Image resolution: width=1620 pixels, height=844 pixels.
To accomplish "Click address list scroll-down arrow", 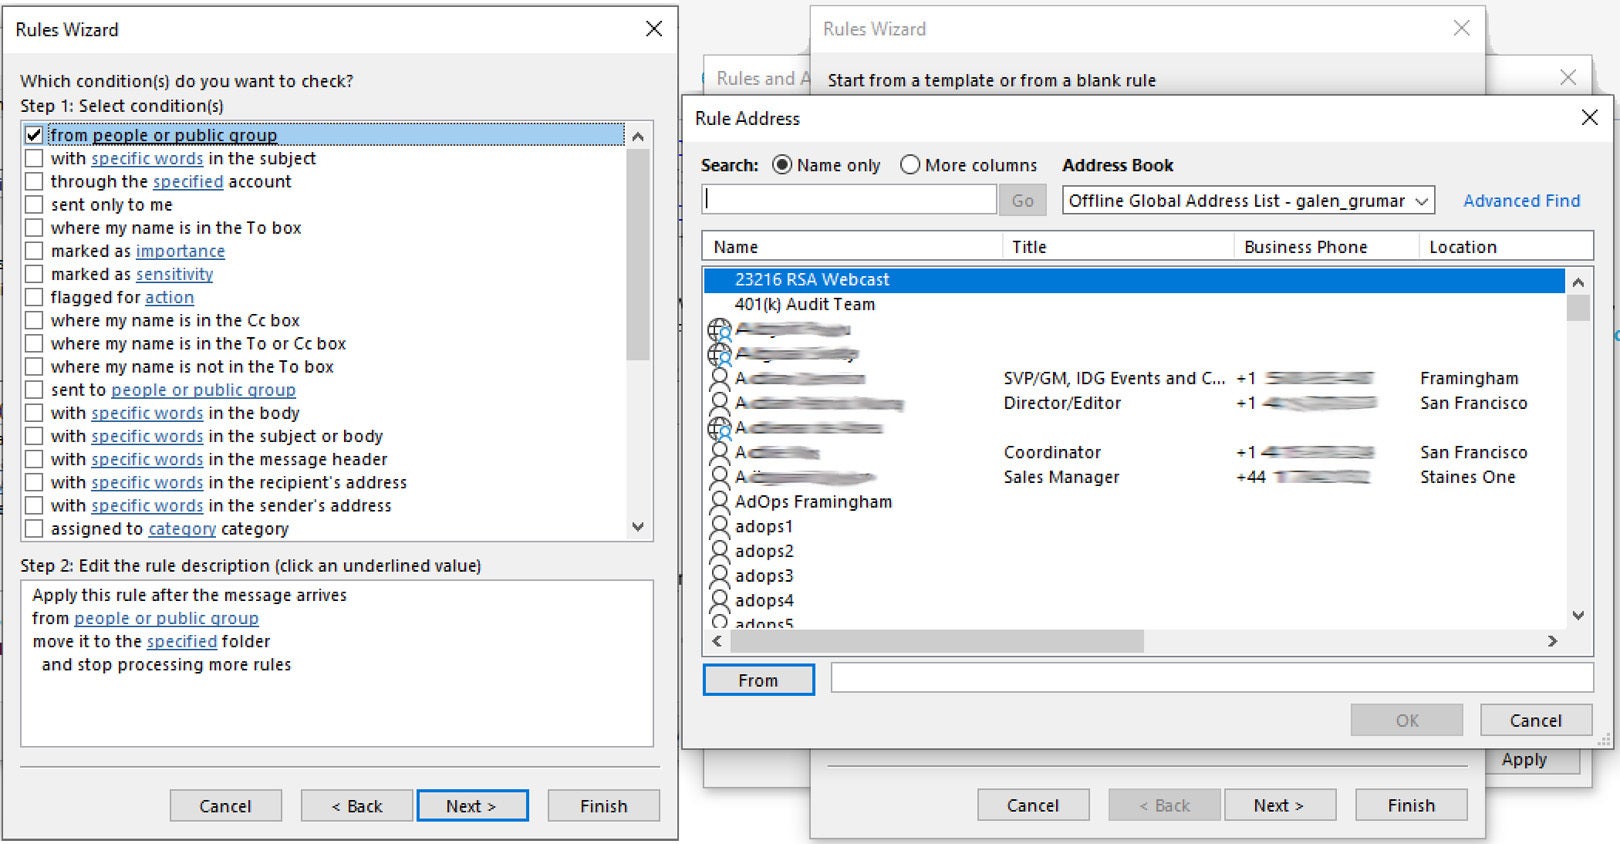I will point(1578,616).
